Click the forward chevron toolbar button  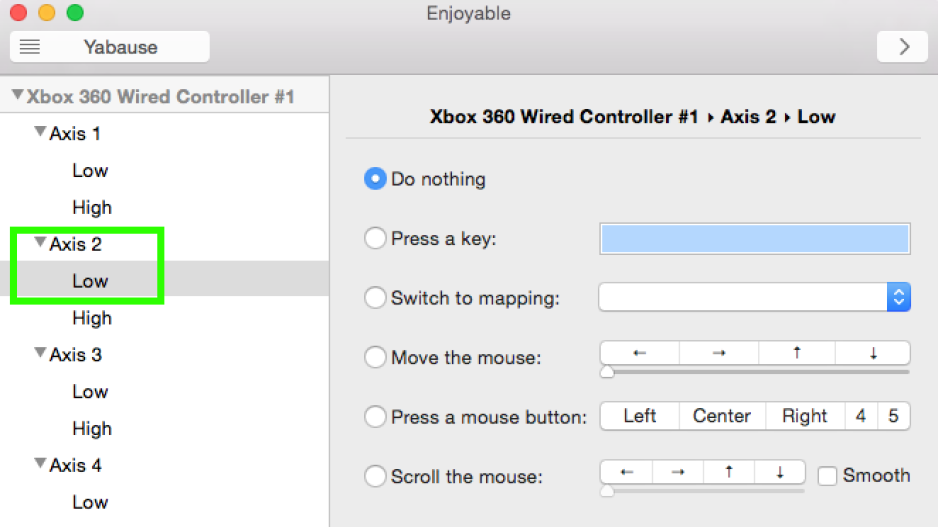coord(902,47)
